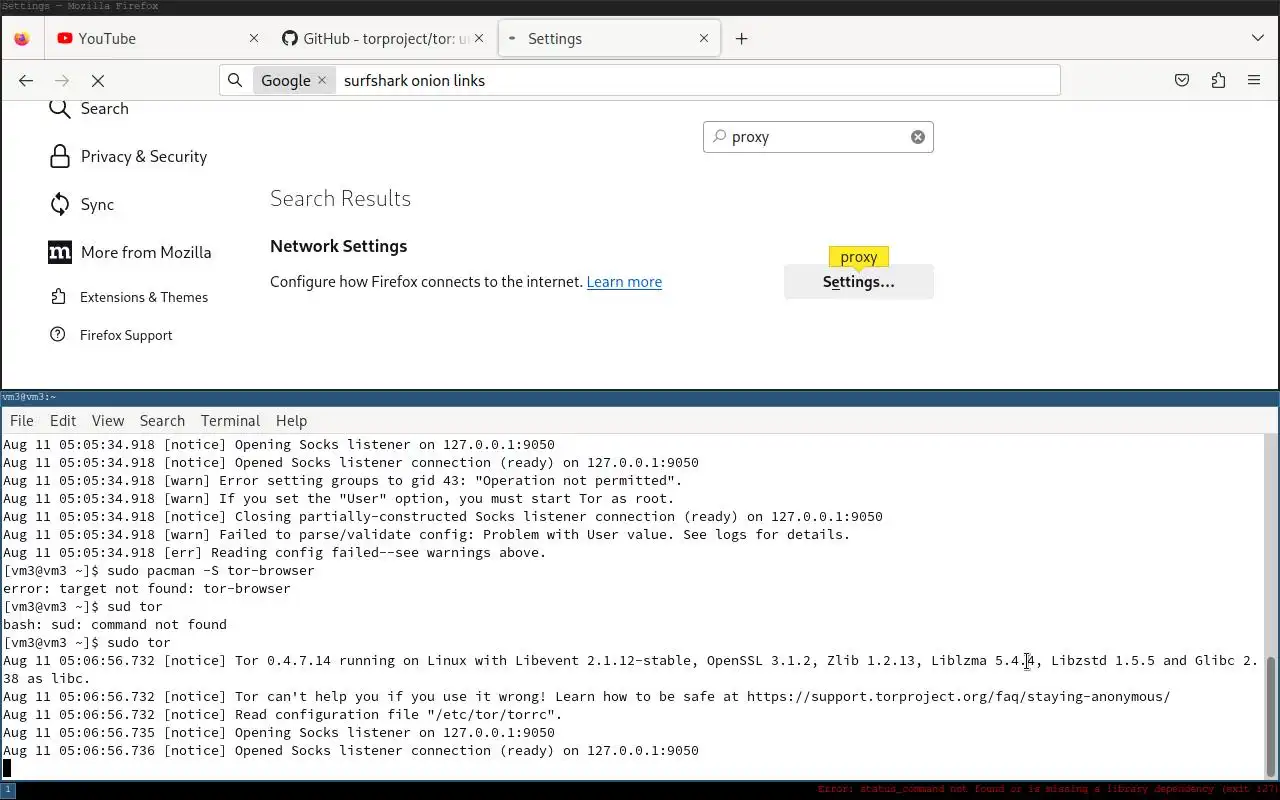Viewport: 1280px width, 800px height.
Task: Open the terminal View menu
Action: [107, 420]
